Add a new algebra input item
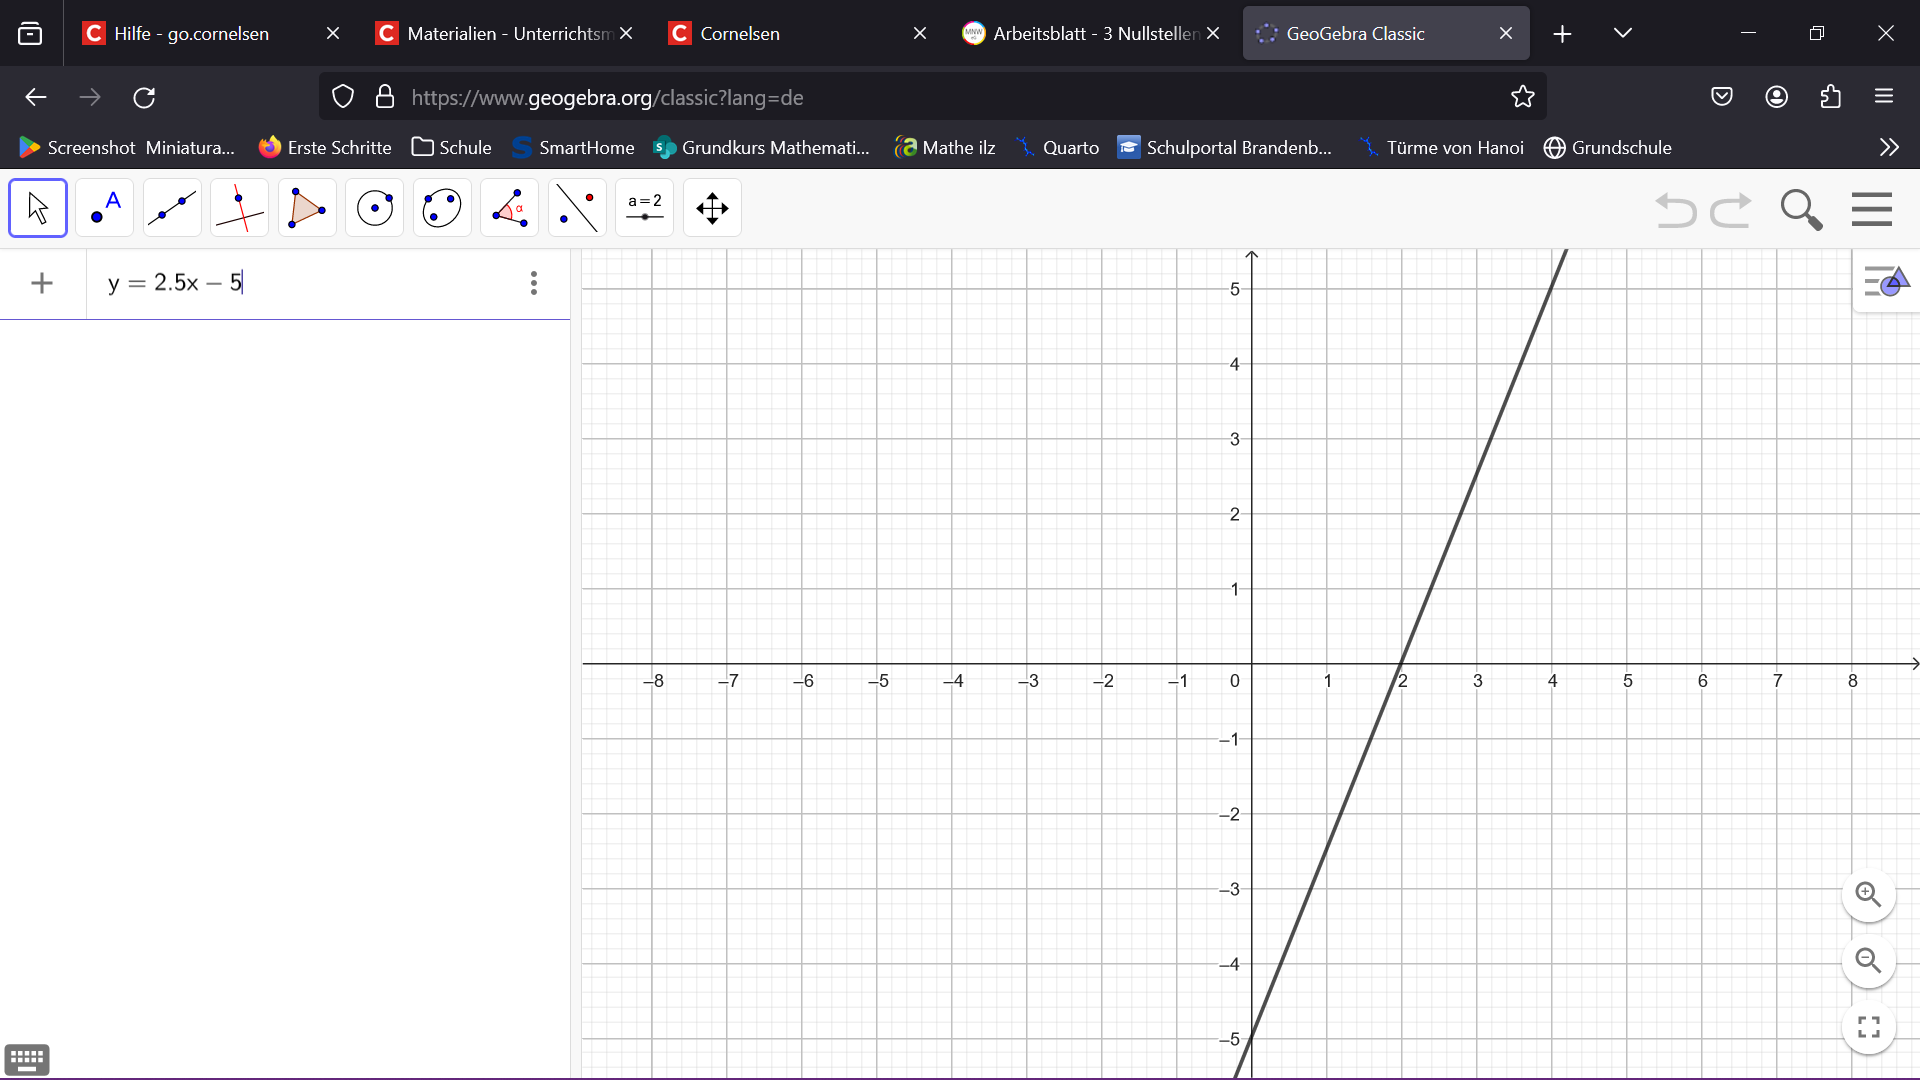 pyautogui.click(x=42, y=283)
